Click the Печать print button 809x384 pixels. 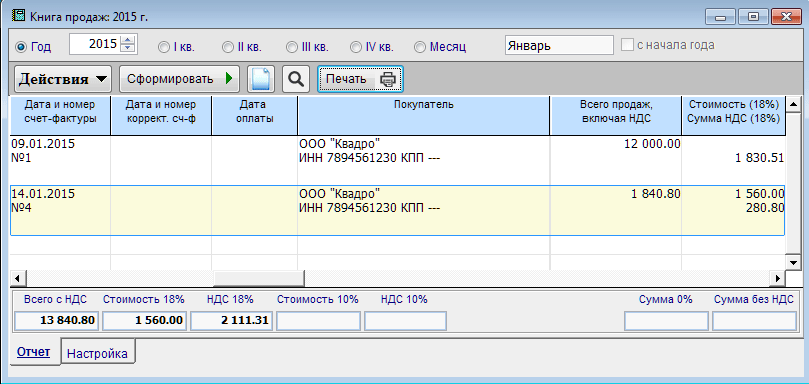pyautogui.click(x=360, y=79)
